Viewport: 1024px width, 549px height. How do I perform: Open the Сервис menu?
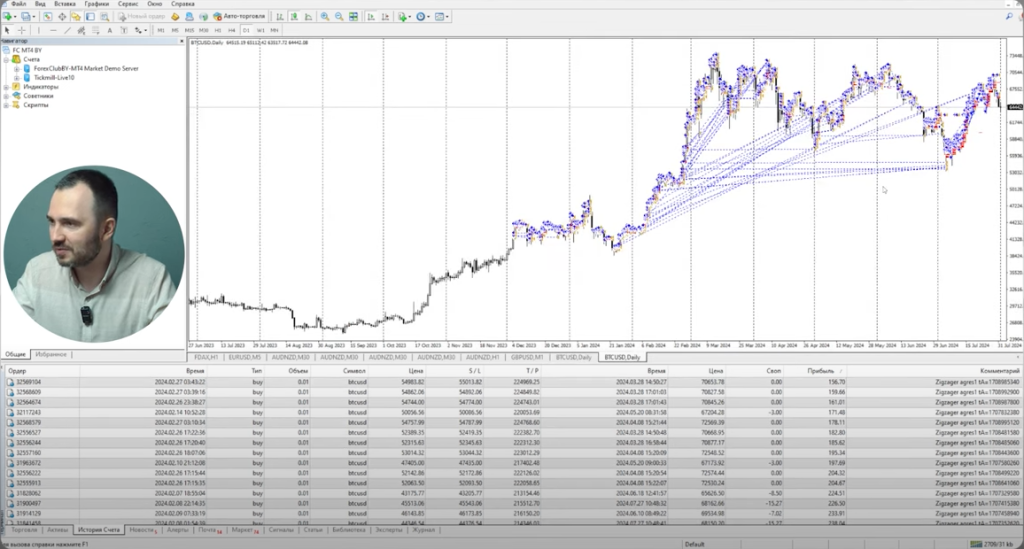click(127, 4)
